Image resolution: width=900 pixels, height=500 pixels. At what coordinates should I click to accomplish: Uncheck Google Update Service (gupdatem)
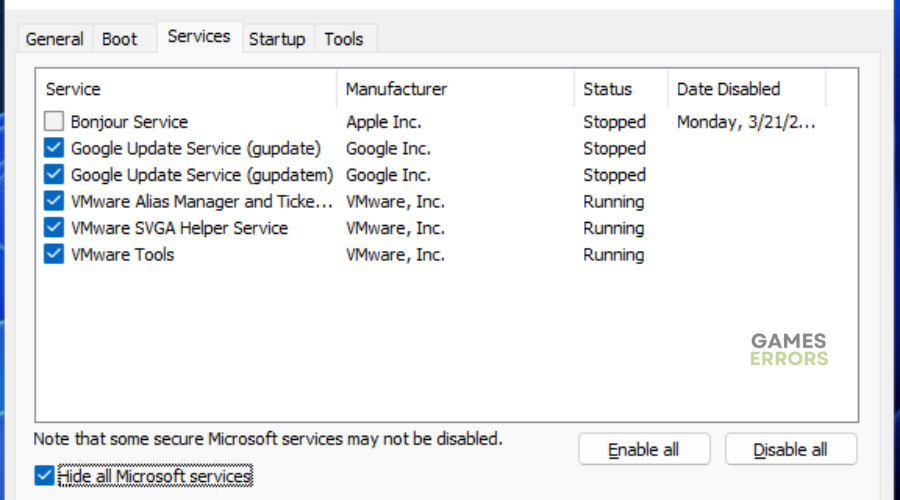tap(54, 175)
